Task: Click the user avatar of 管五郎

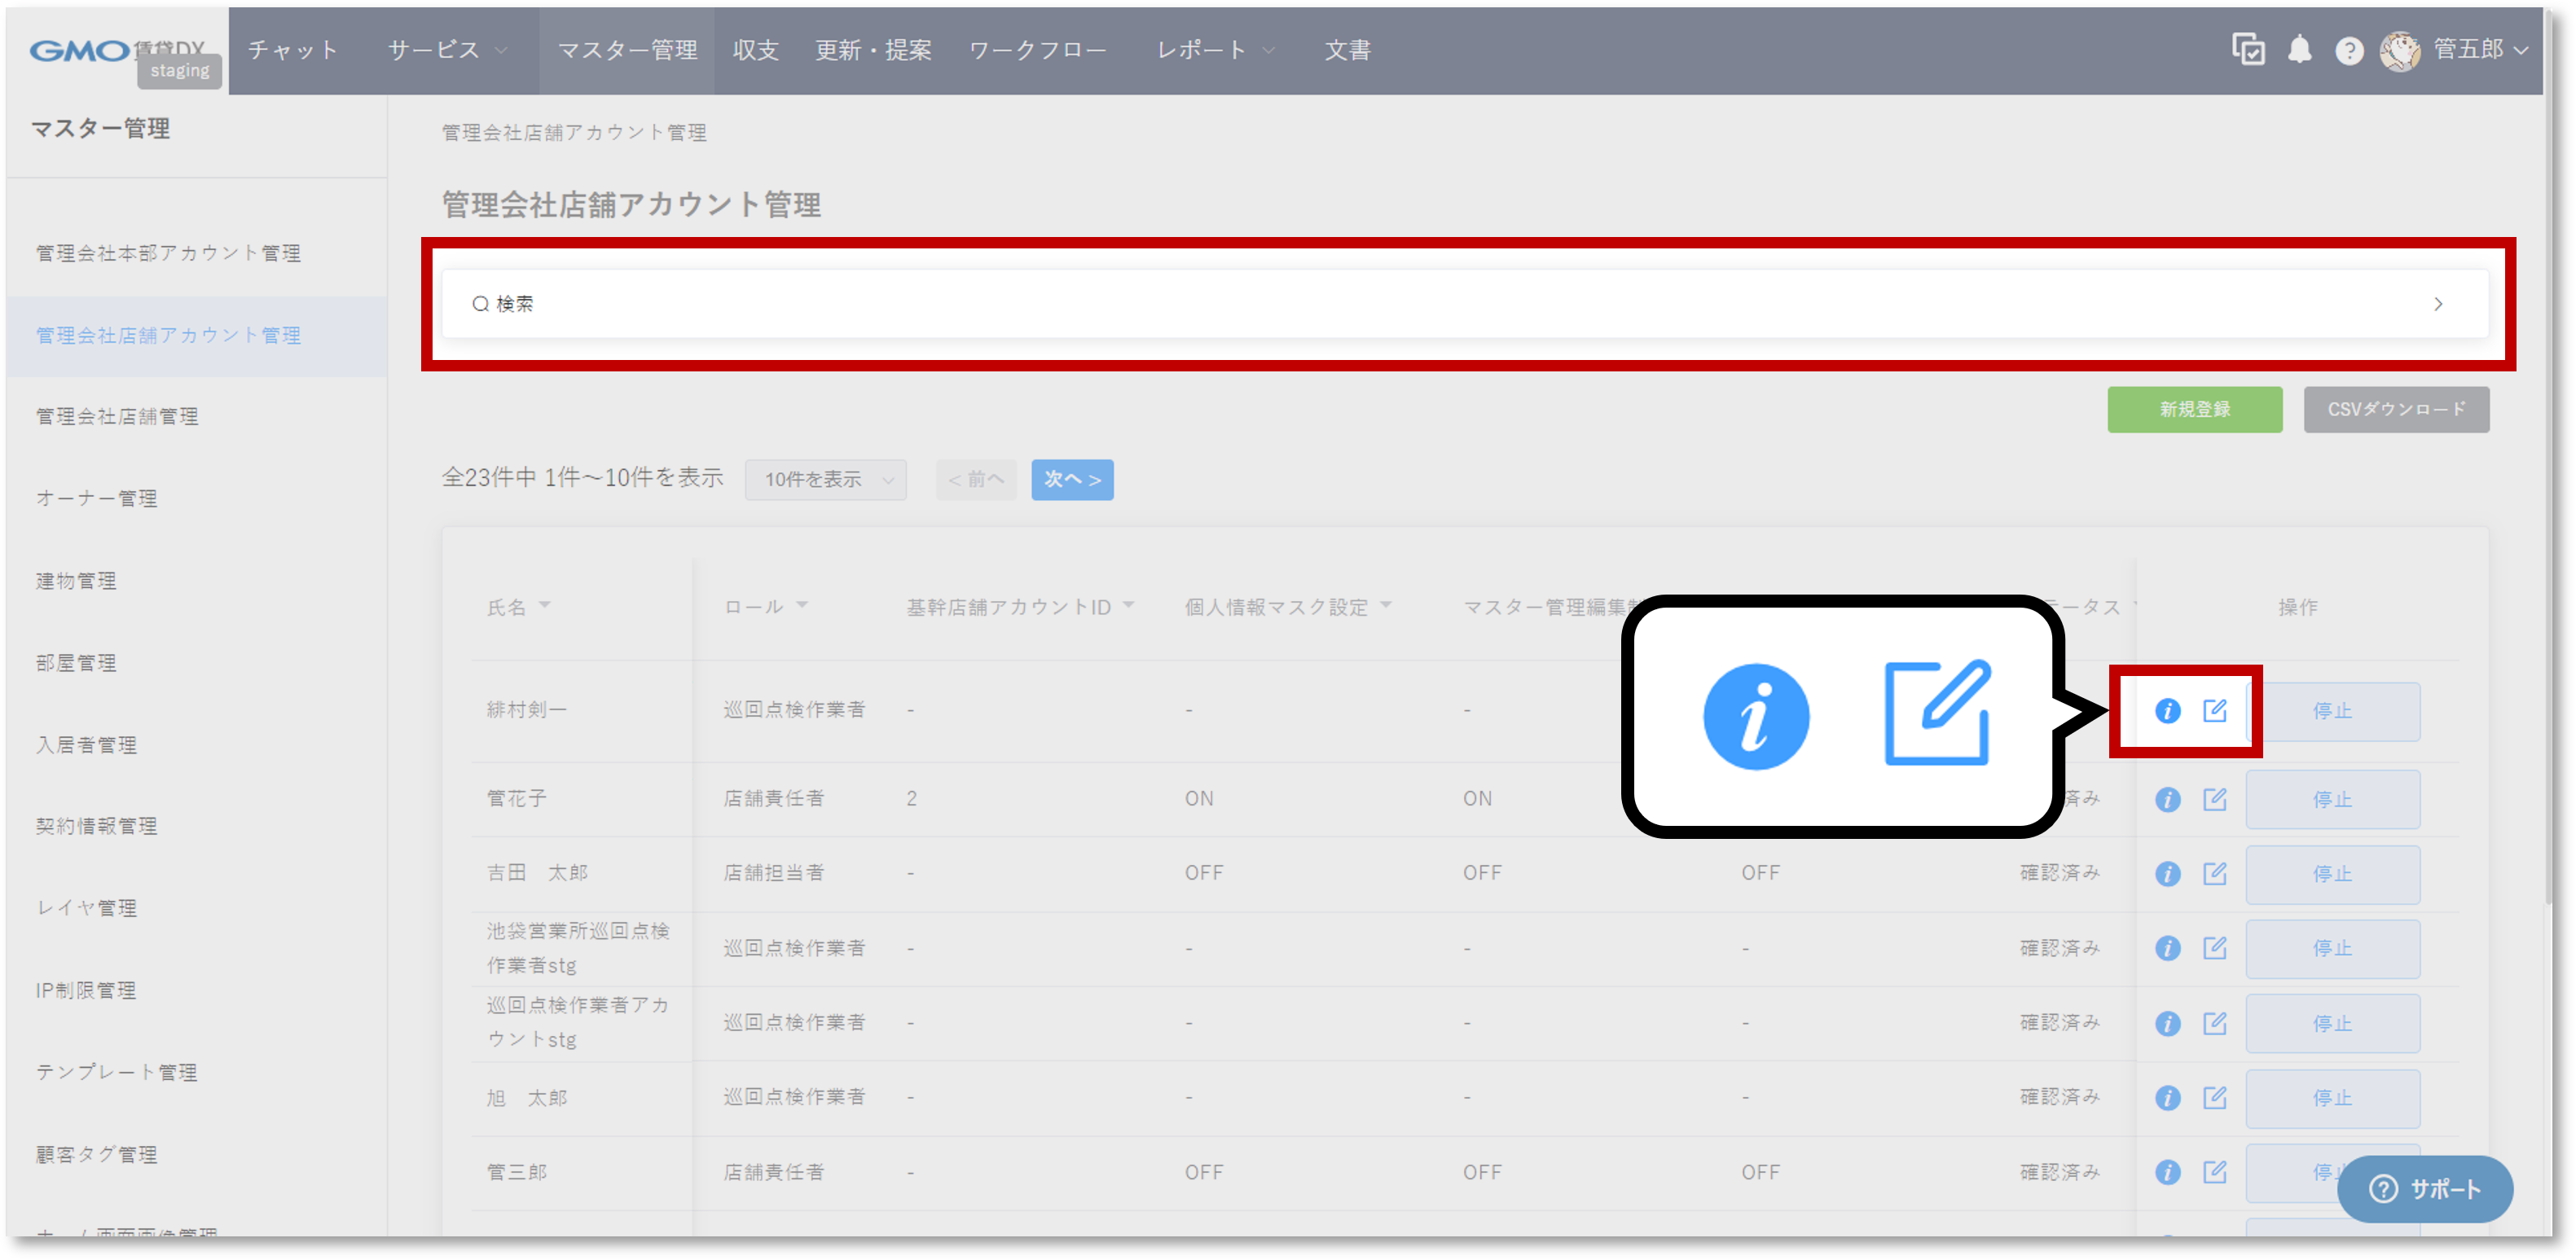Action: [x=2401, y=50]
